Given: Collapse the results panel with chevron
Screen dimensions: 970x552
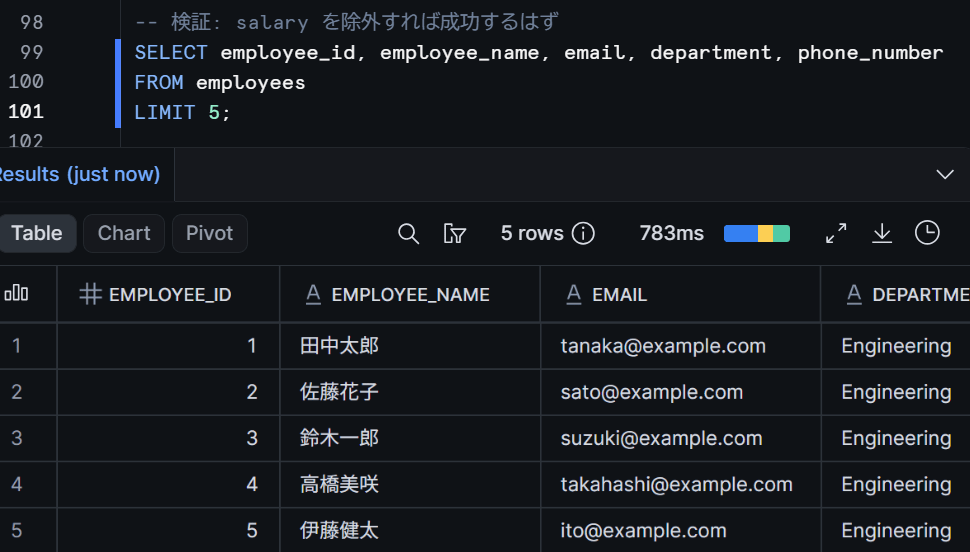Looking at the screenshot, I should [x=945, y=175].
